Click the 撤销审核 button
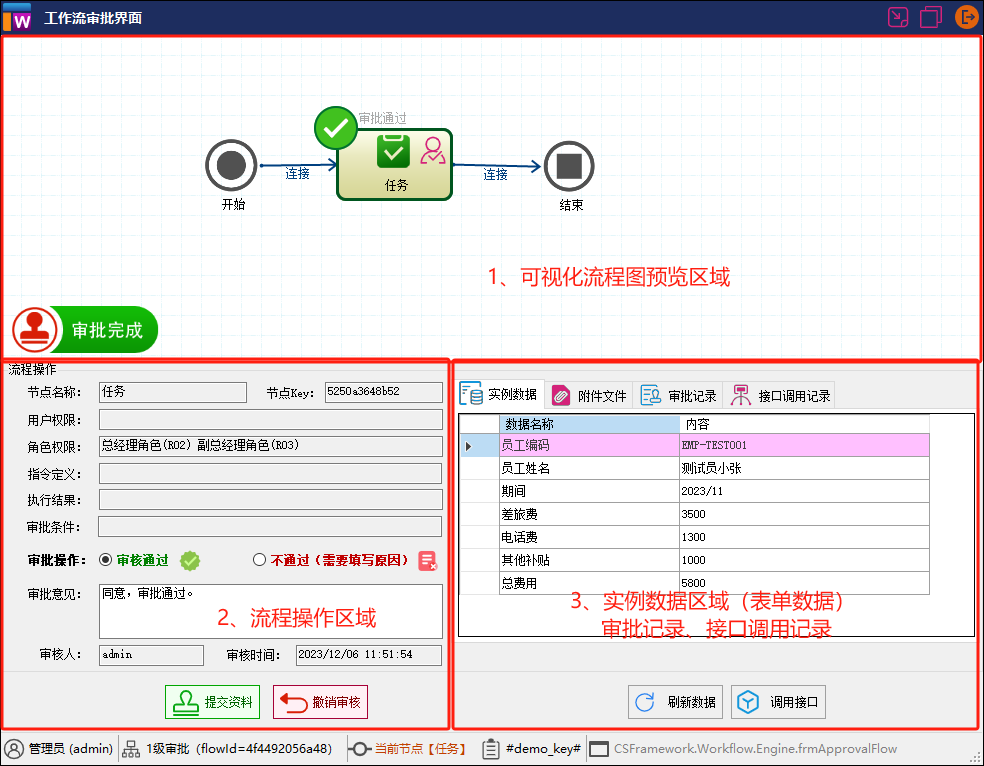 point(320,702)
